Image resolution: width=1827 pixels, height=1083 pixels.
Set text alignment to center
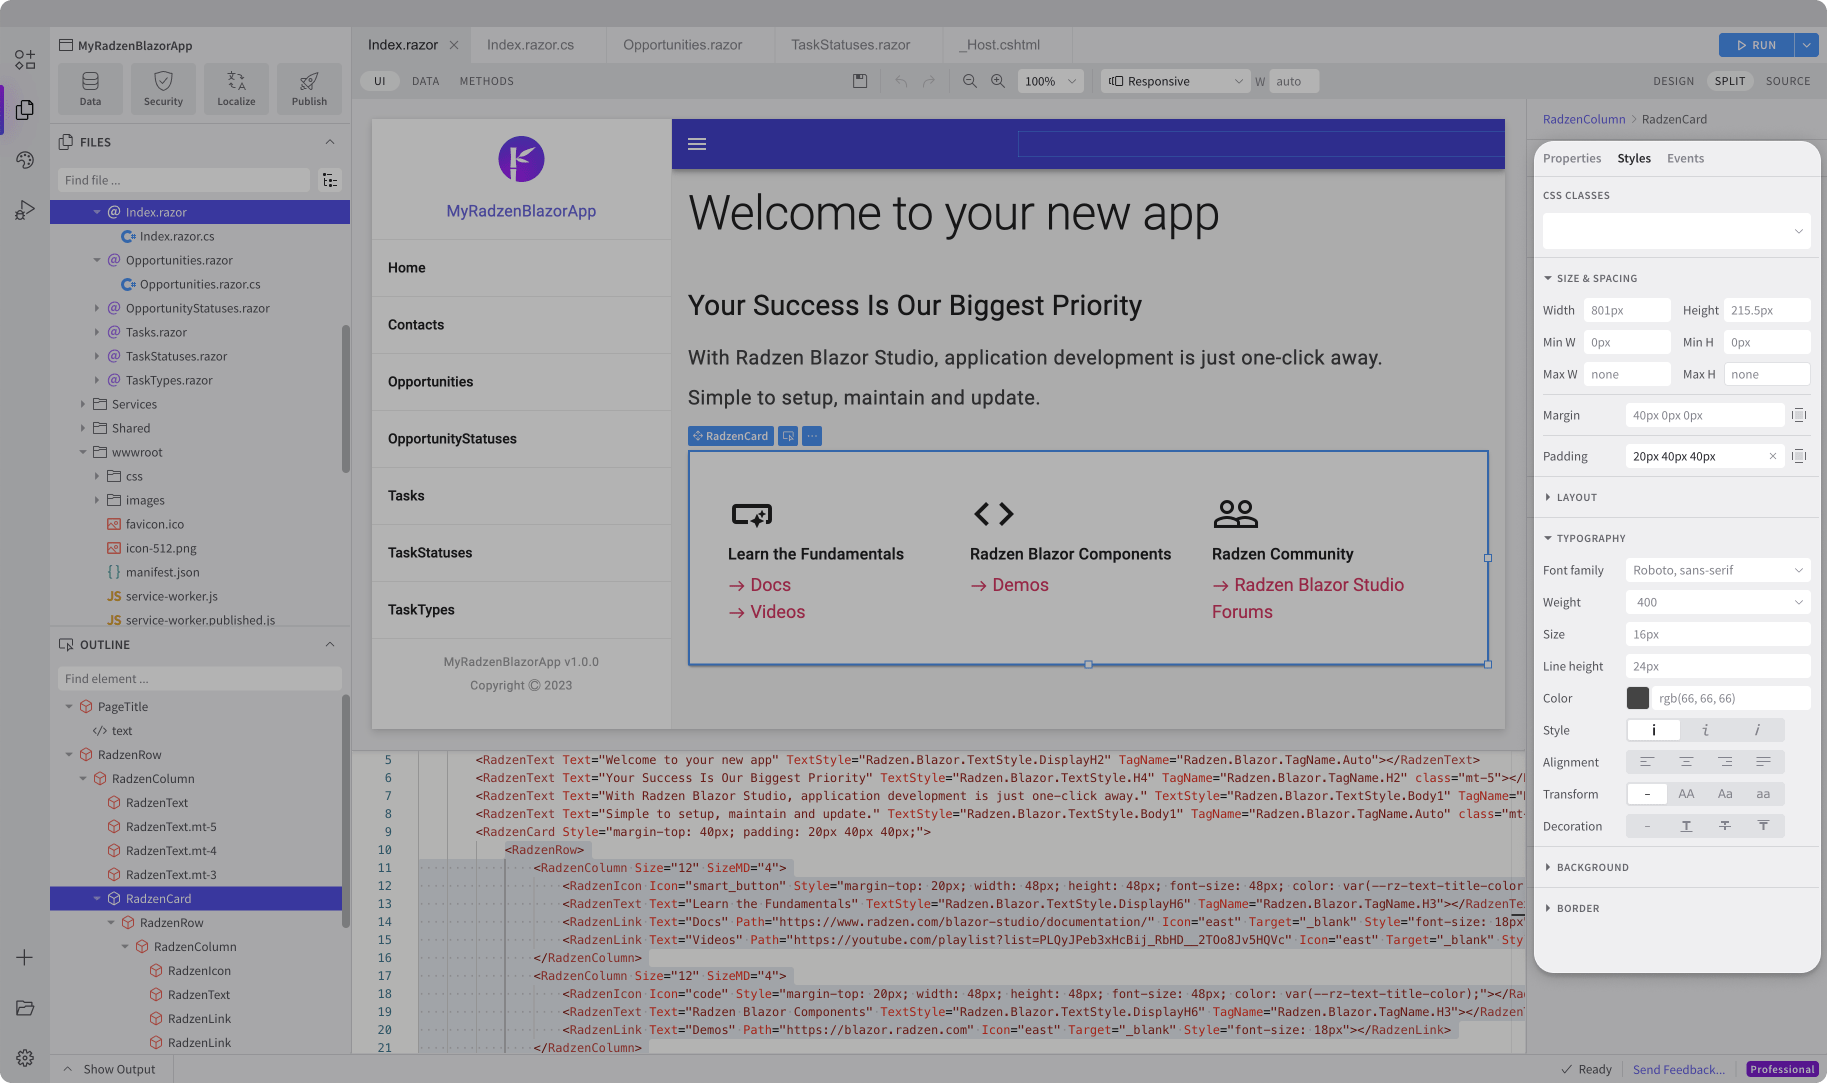[1686, 762]
